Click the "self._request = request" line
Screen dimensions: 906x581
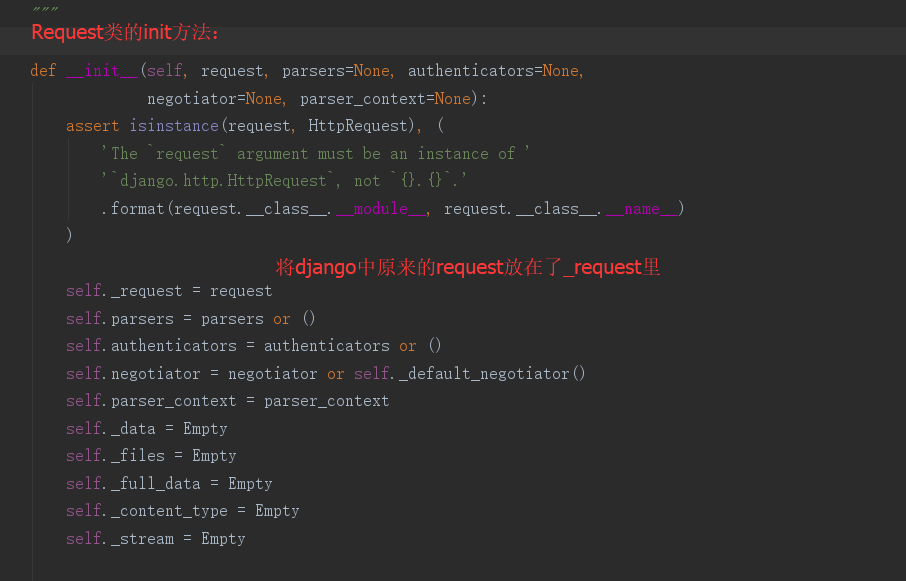169,291
